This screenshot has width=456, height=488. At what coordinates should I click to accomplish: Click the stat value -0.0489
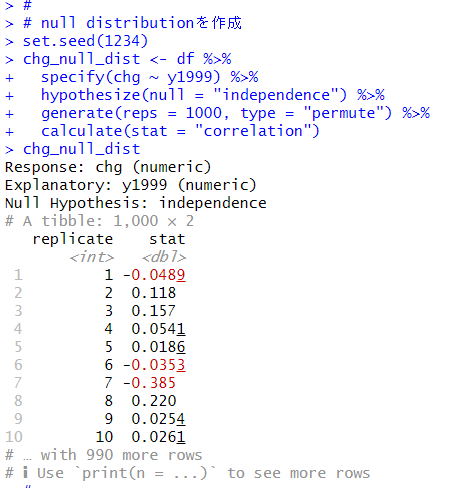point(154,275)
